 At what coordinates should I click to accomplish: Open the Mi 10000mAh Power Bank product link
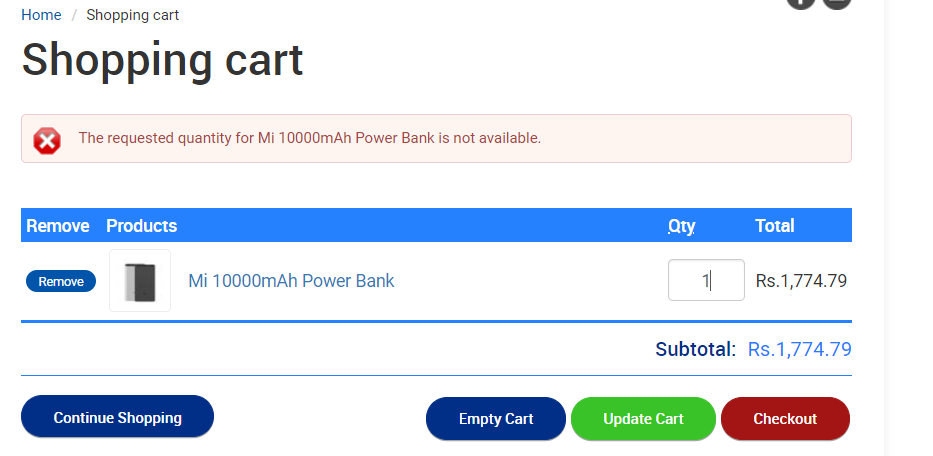(x=291, y=280)
